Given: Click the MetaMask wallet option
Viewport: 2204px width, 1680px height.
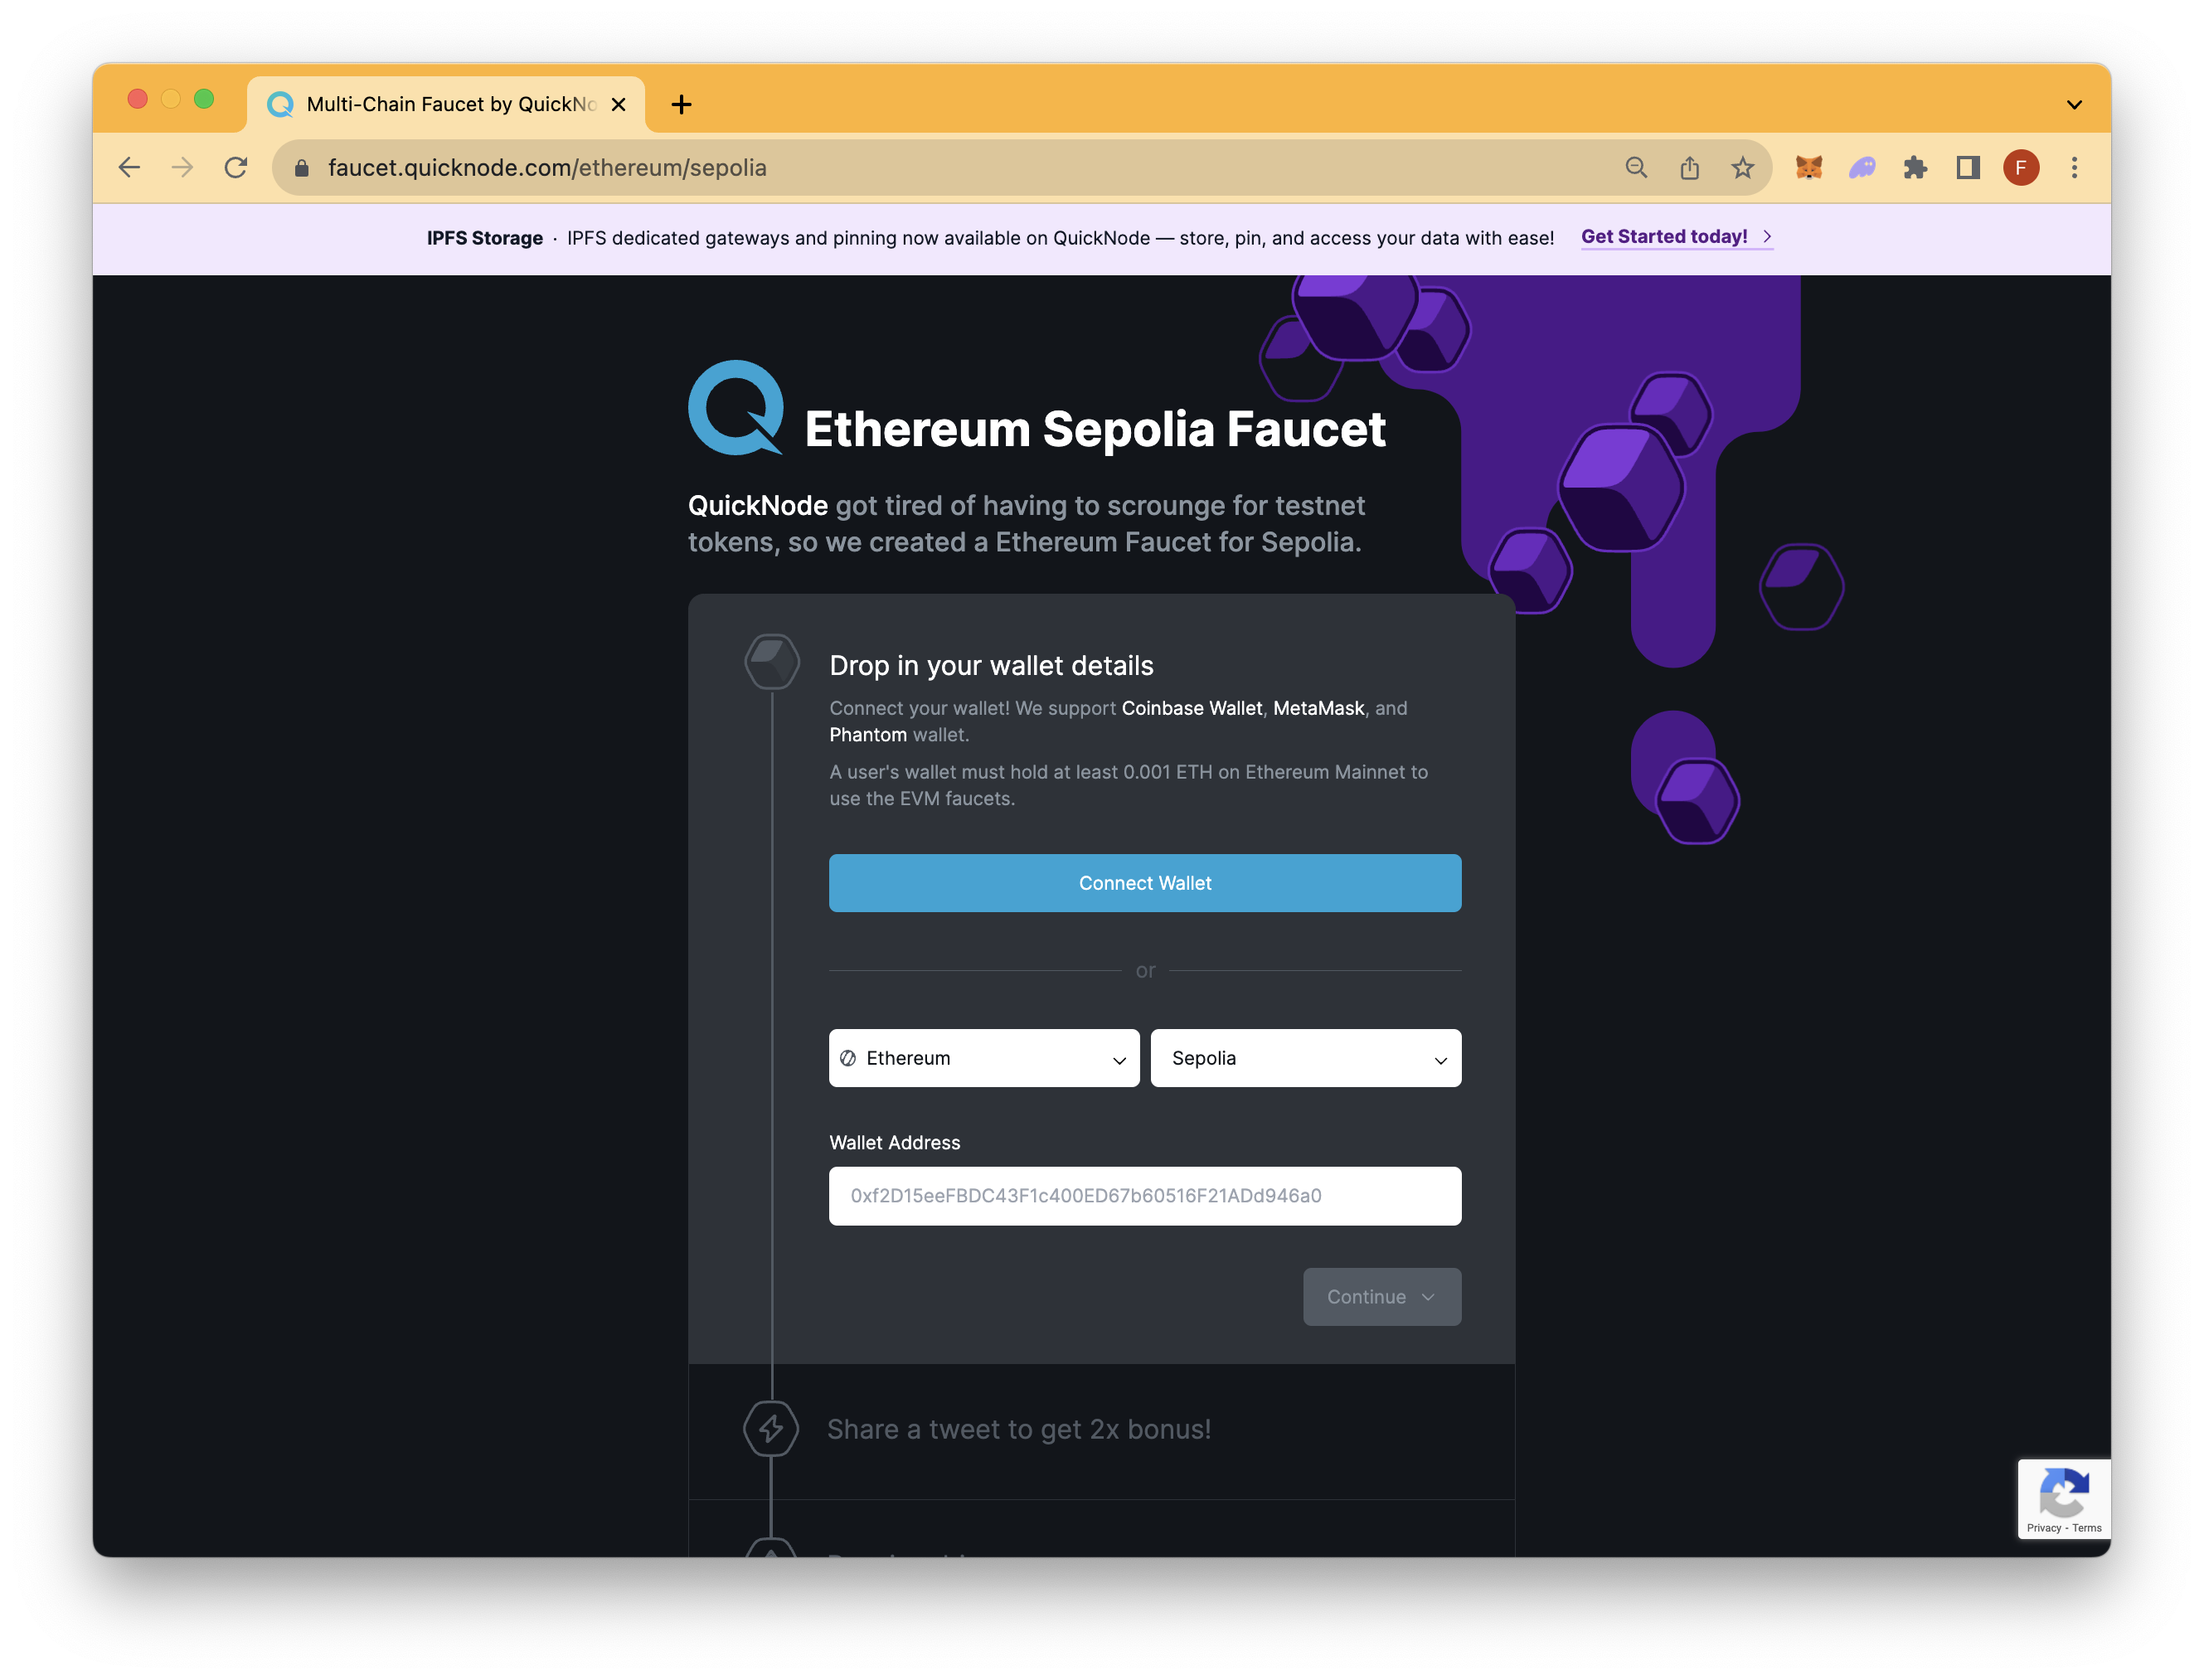Looking at the screenshot, I should pos(1318,707).
